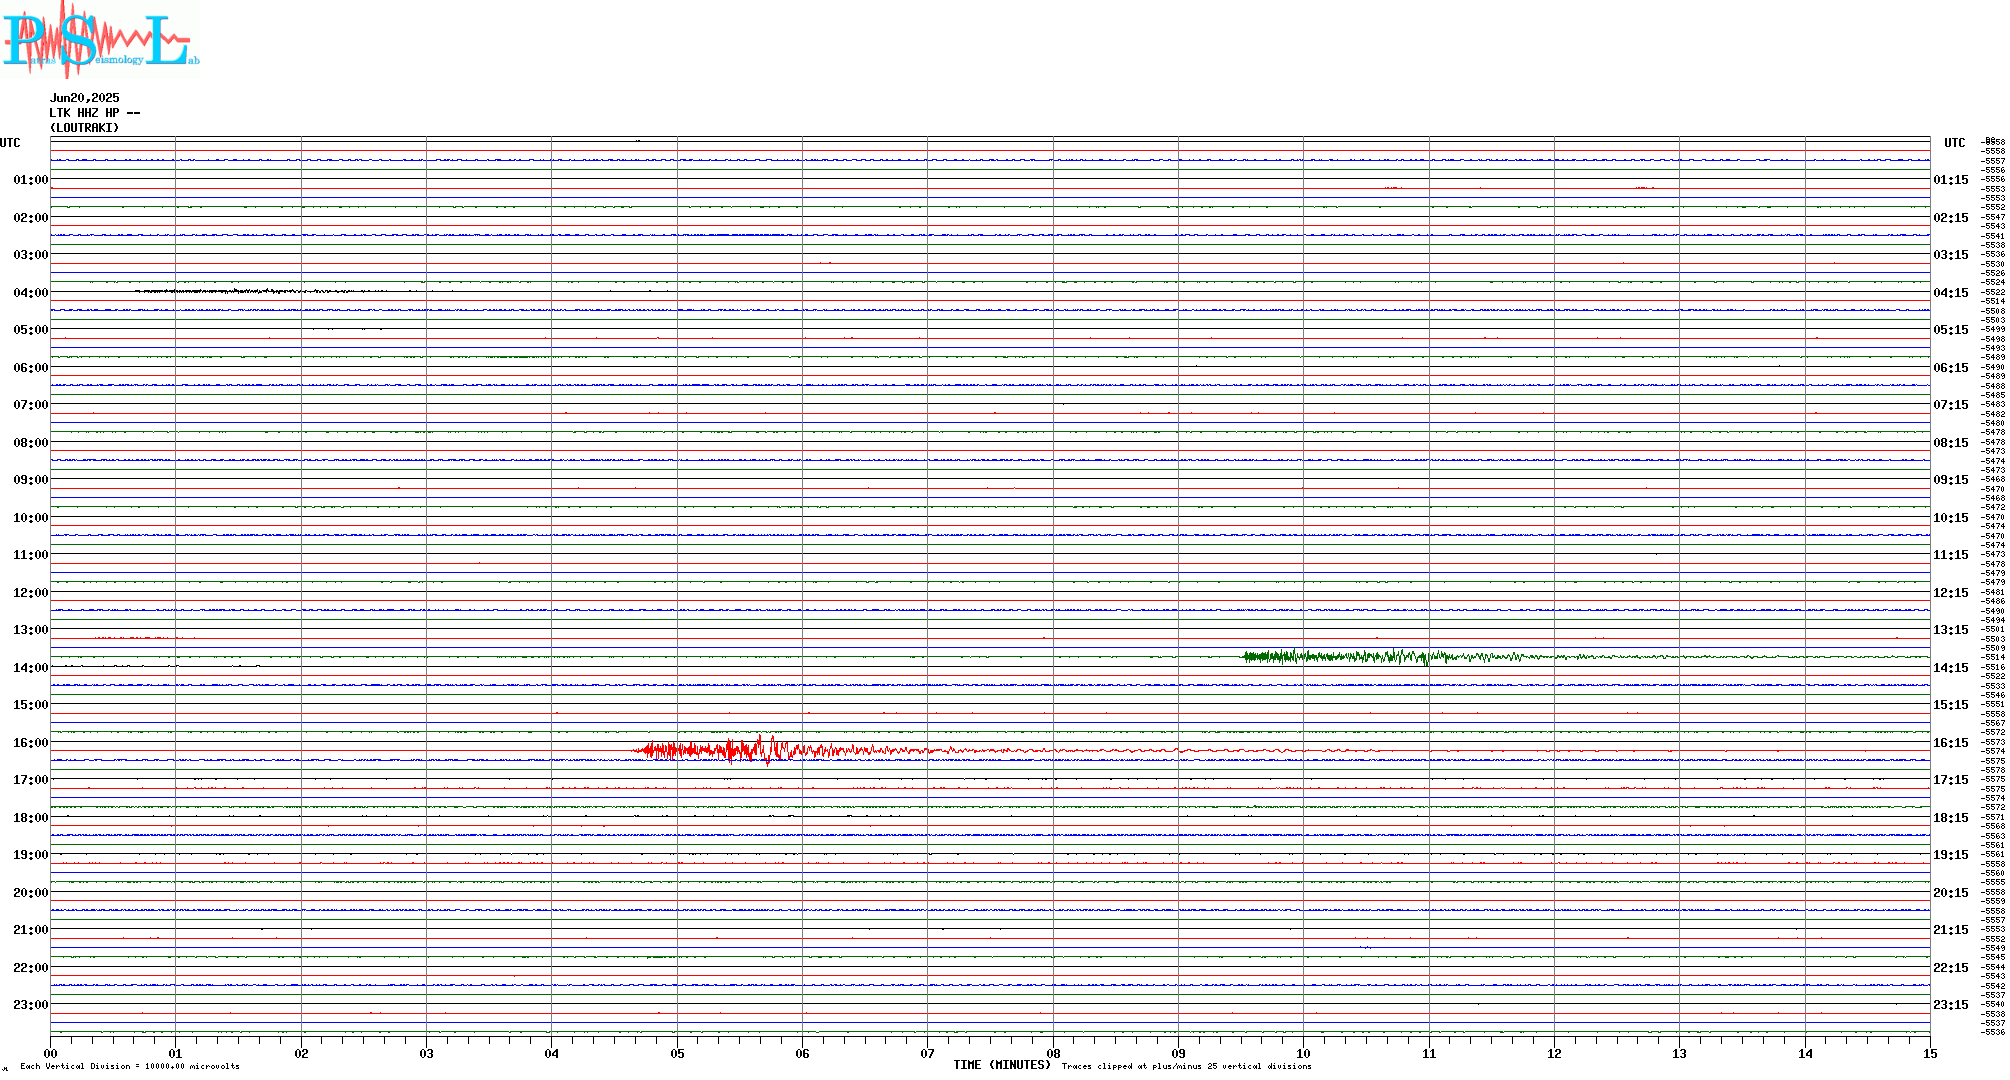Click the 04:00 hour label
Viewport: 2010px width, 1080px height.
click(x=31, y=293)
